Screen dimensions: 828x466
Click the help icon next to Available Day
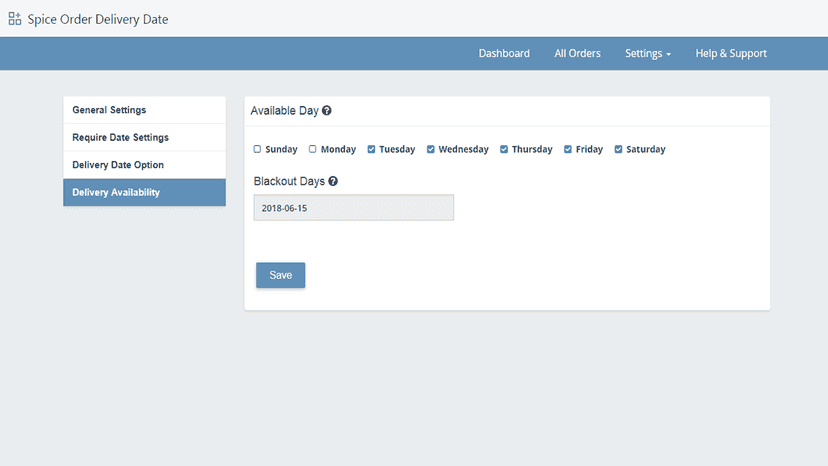point(327,110)
